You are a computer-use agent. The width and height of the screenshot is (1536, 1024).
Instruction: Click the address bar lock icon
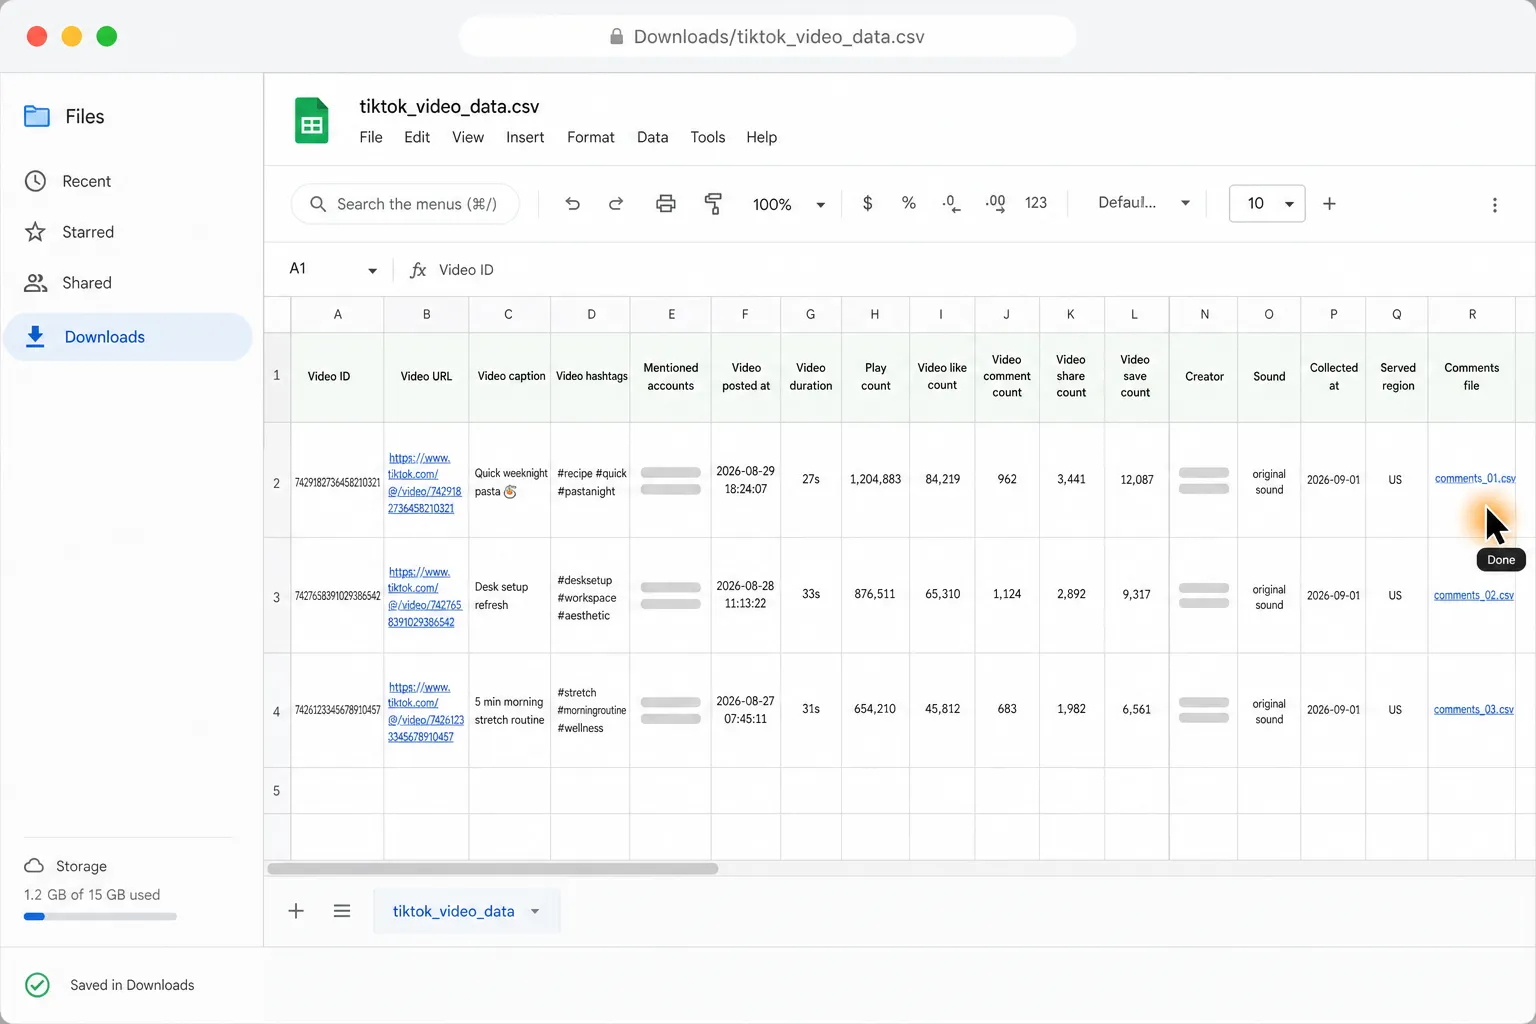click(x=616, y=37)
